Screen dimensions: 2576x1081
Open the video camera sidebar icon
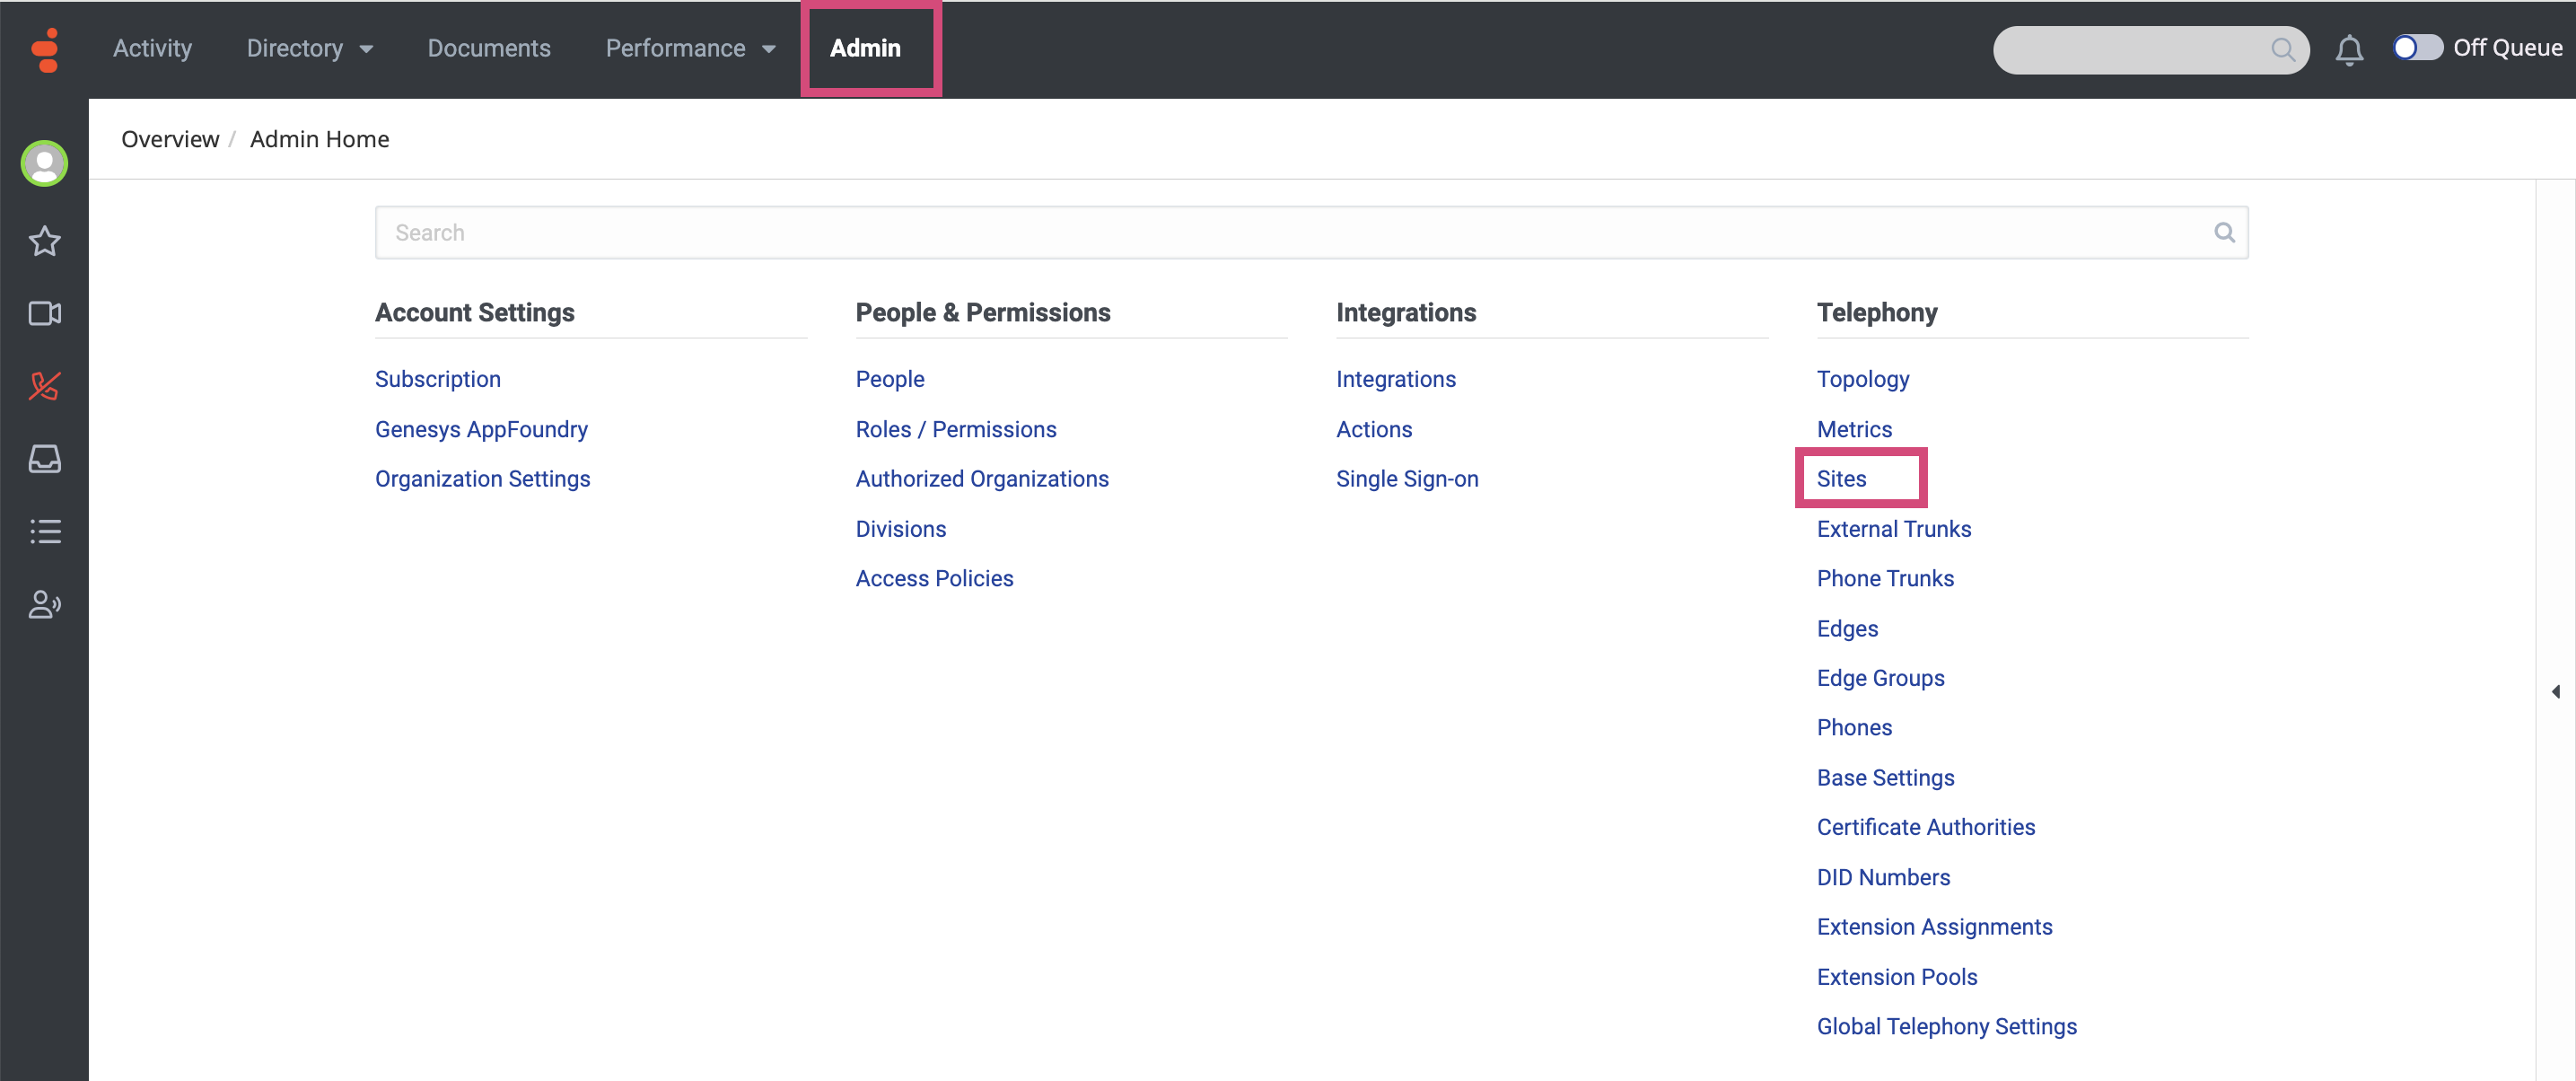44,314
